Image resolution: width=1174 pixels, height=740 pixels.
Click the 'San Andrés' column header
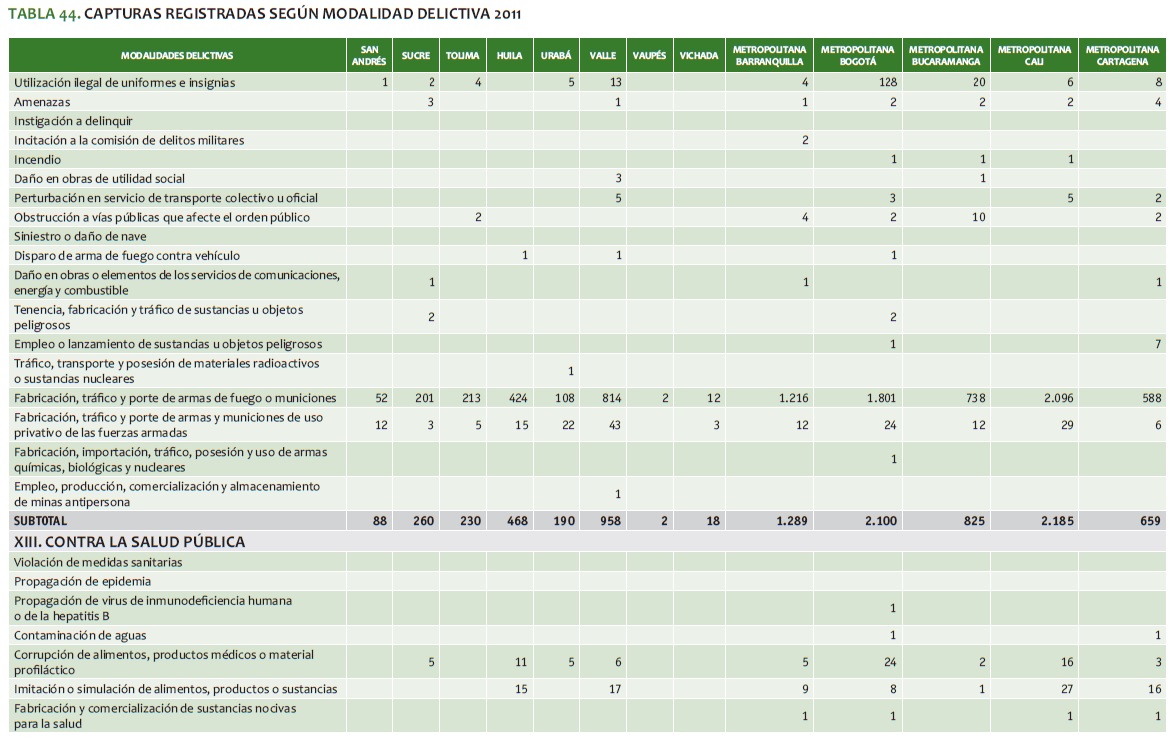368,56
